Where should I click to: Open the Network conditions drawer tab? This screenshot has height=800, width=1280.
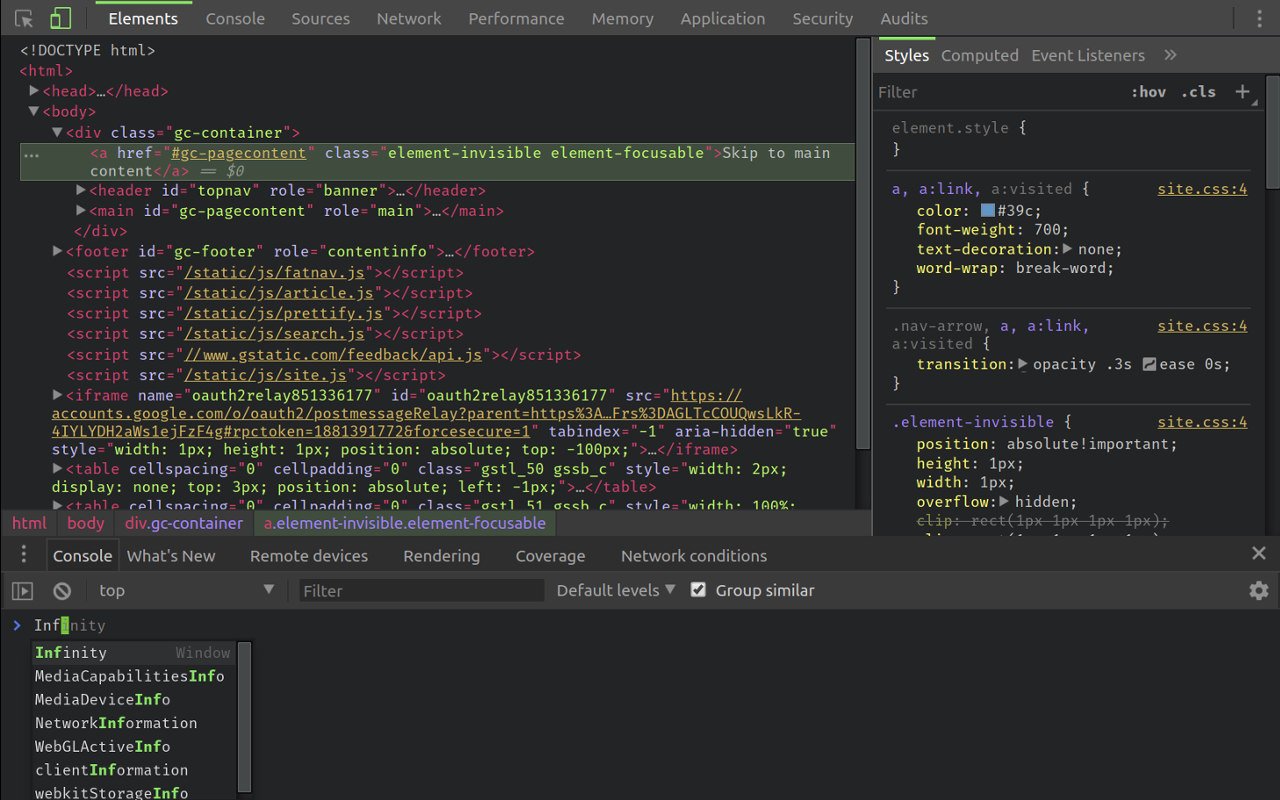click(694, 555)
